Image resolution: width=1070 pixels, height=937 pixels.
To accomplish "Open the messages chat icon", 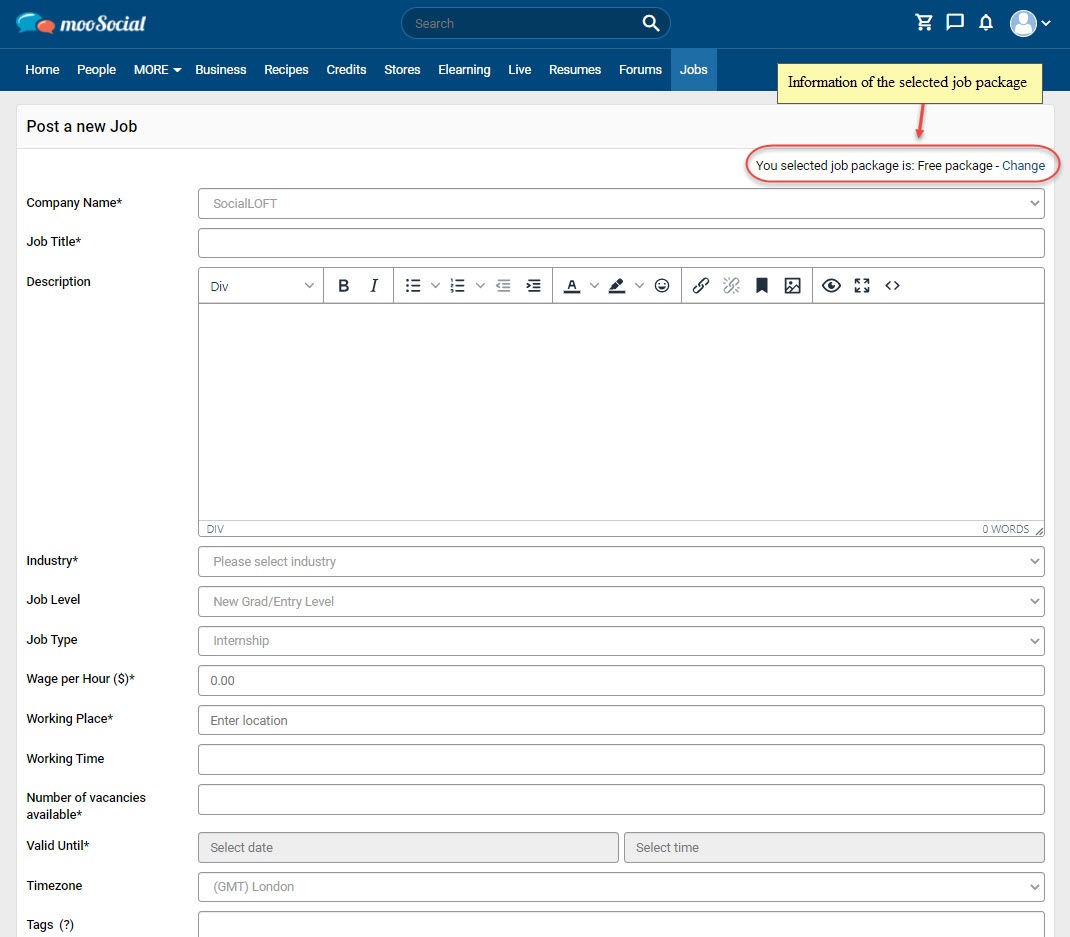I will click(955, 23).
